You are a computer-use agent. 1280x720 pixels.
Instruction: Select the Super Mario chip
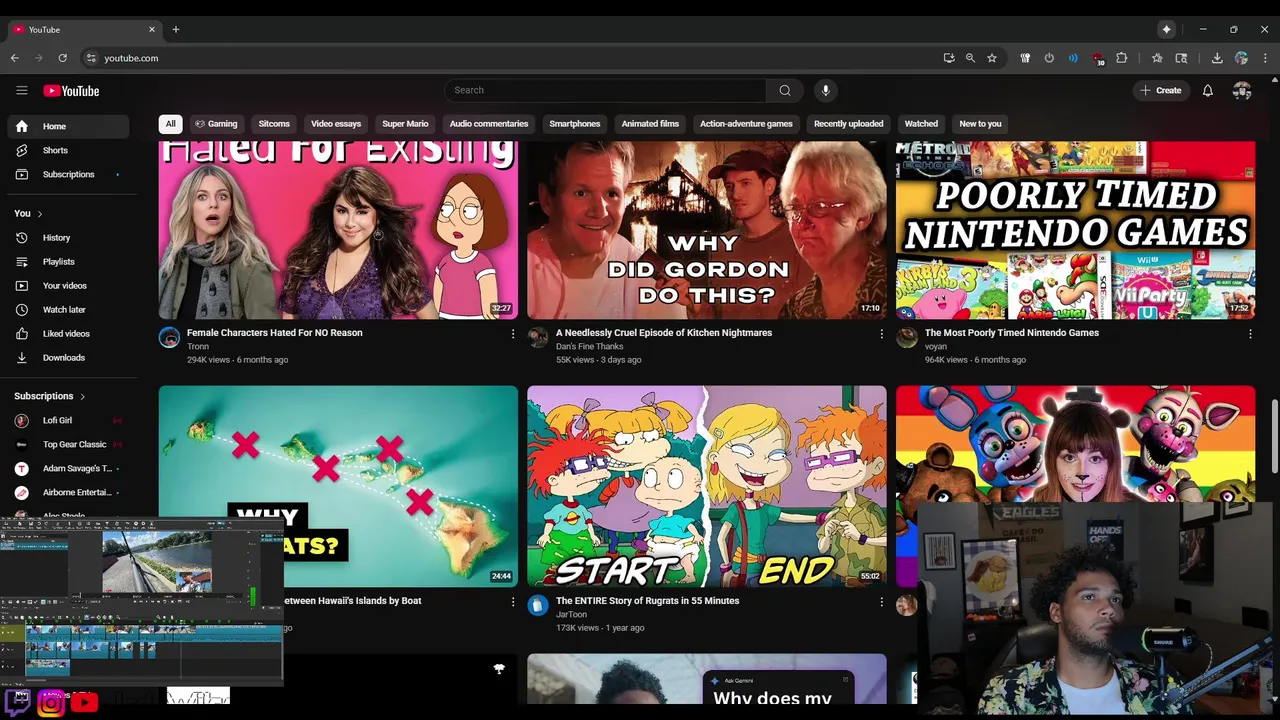tap(405, 124)
